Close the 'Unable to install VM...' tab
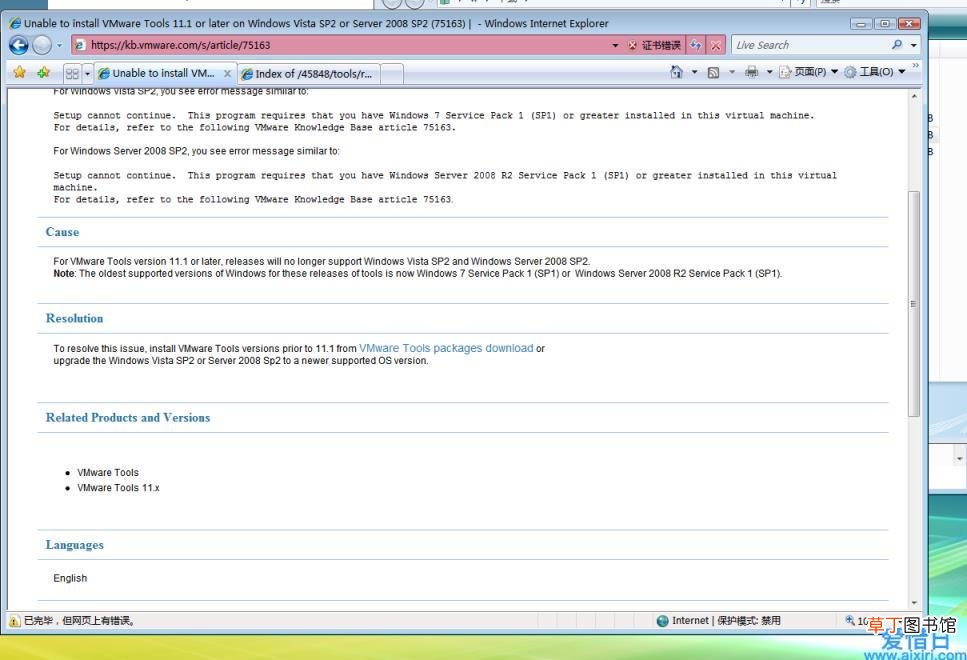This screenshot has height=660, width=967. [227, 73]
